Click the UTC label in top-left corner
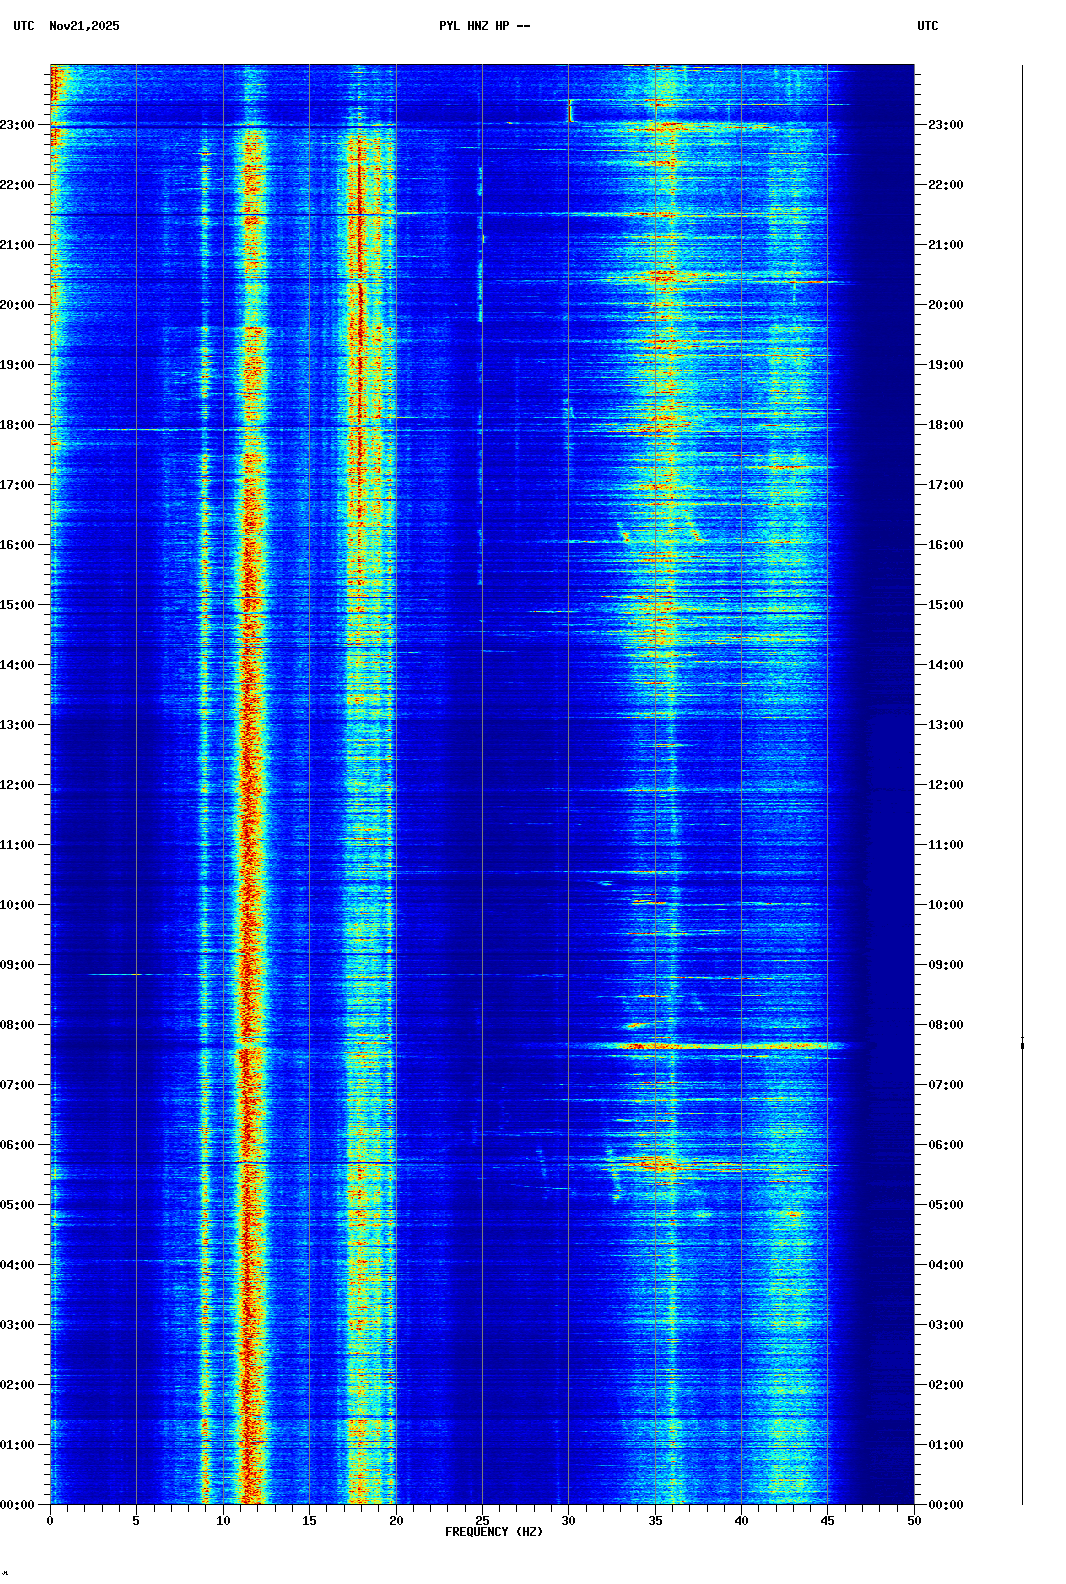 [24, 26]
